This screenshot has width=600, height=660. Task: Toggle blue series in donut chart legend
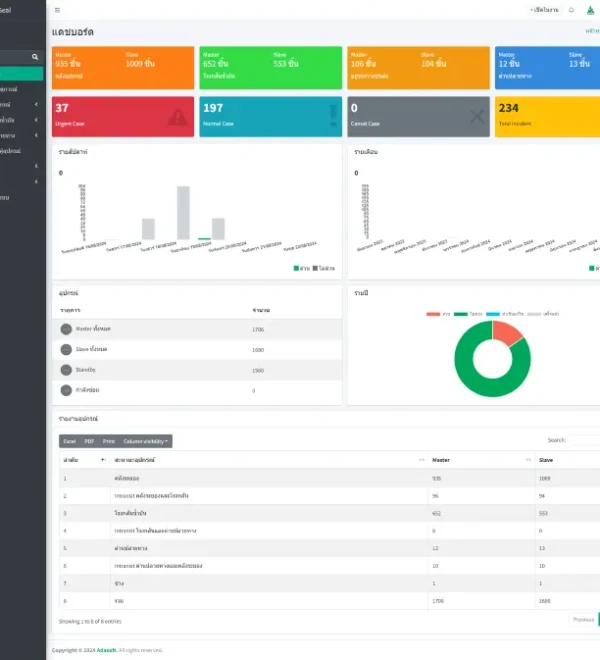coord(504,314)
